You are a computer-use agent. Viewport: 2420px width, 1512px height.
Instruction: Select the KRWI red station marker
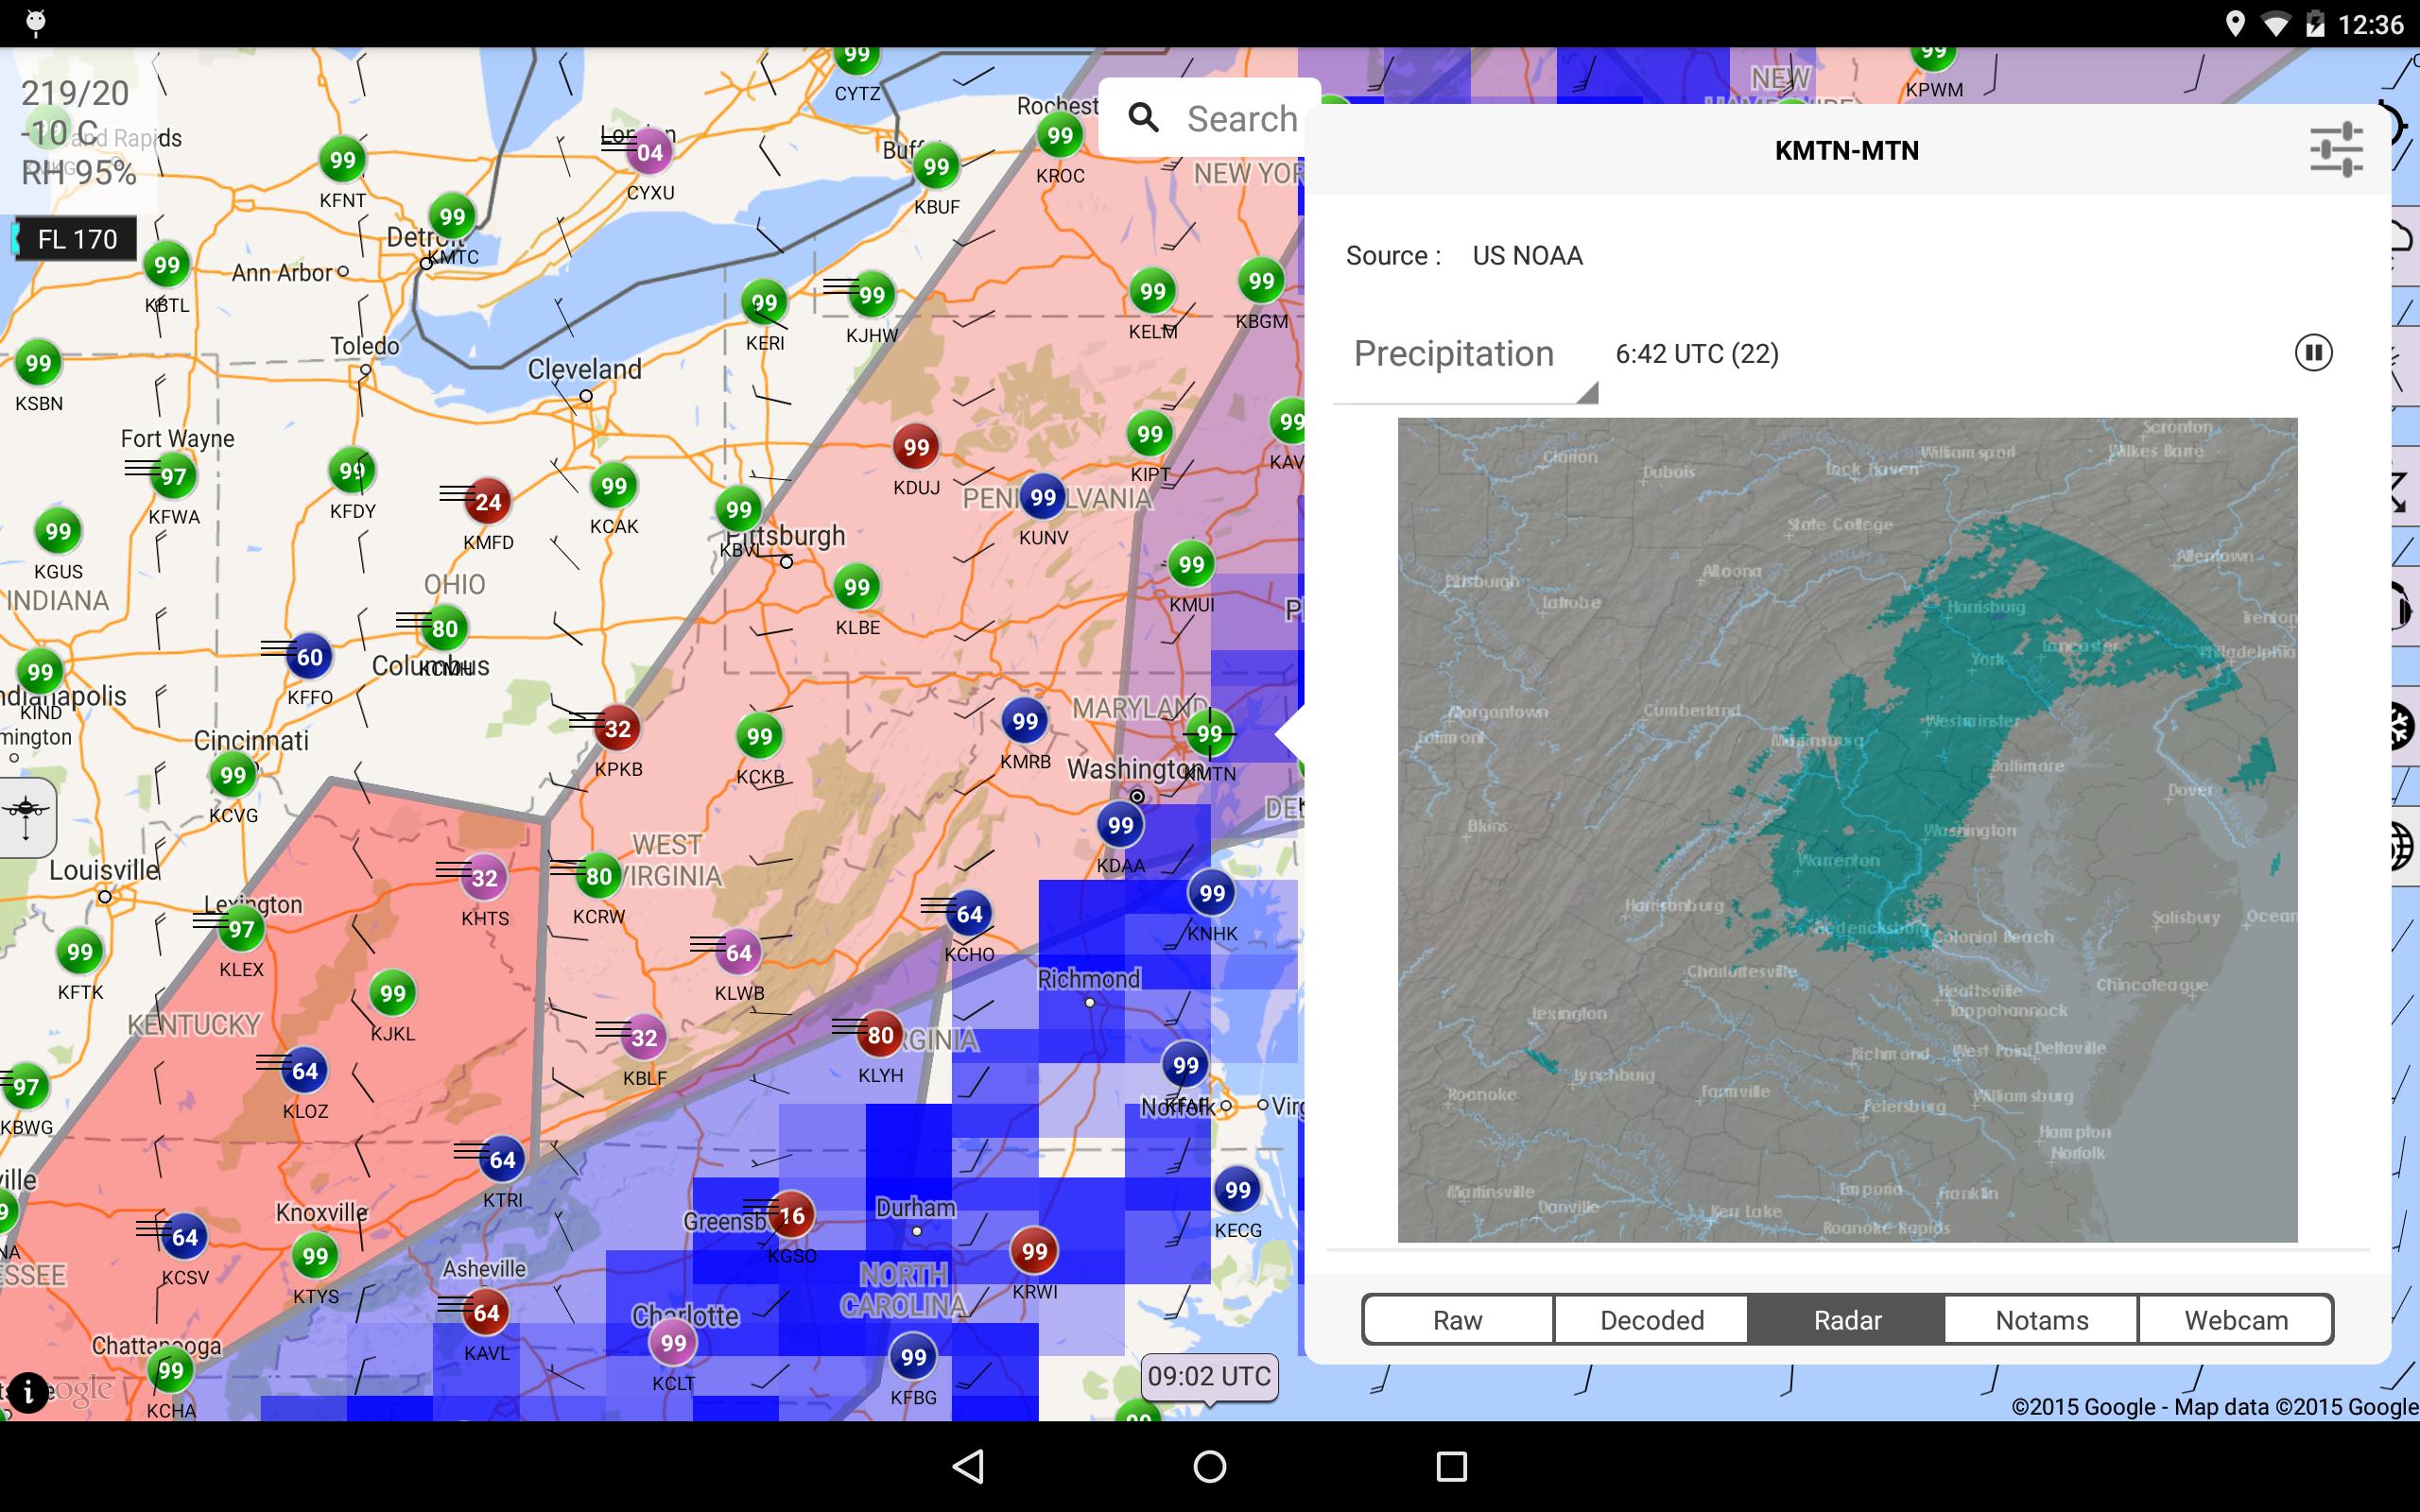(x=1034, y=1251)
